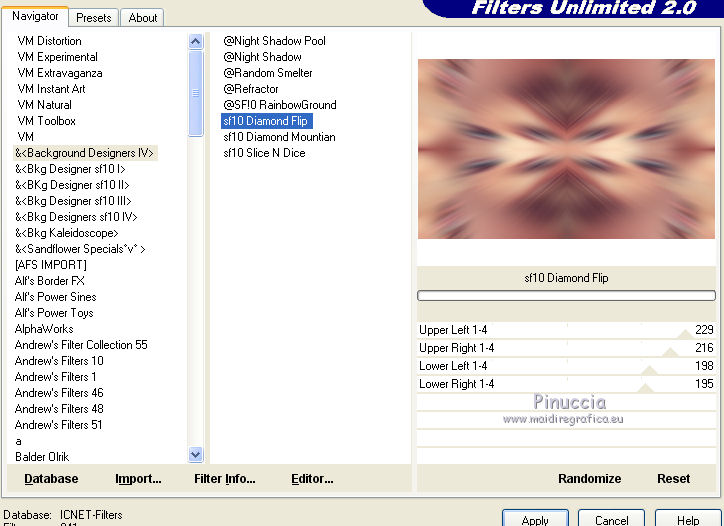Click the category list scroll up arrow
Screen dimensions: 724x526
click(196, 42)
